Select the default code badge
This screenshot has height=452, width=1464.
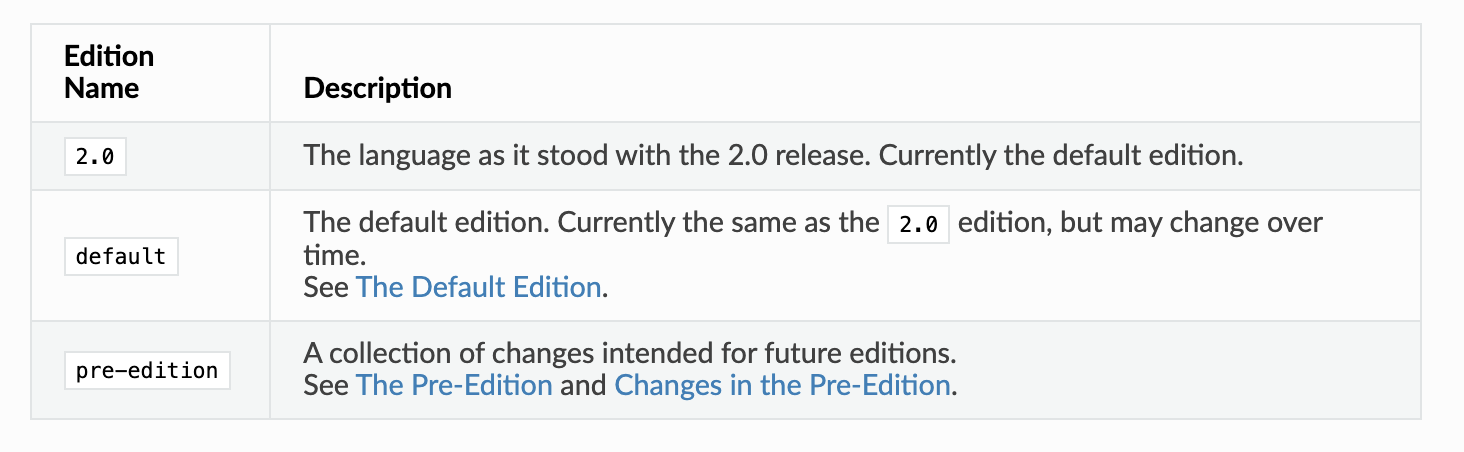click(x=121, y=256)
